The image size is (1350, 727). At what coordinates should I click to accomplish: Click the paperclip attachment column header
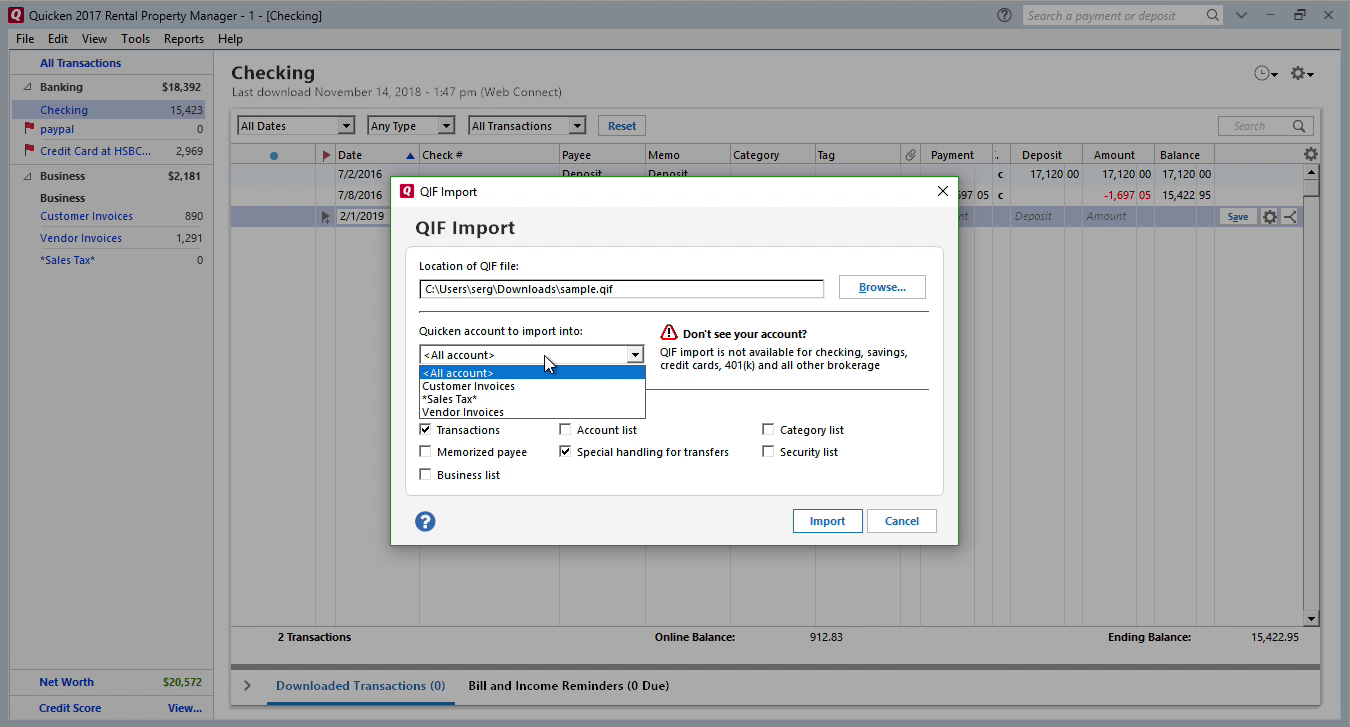pyautogui.click(x=910, y=155)
